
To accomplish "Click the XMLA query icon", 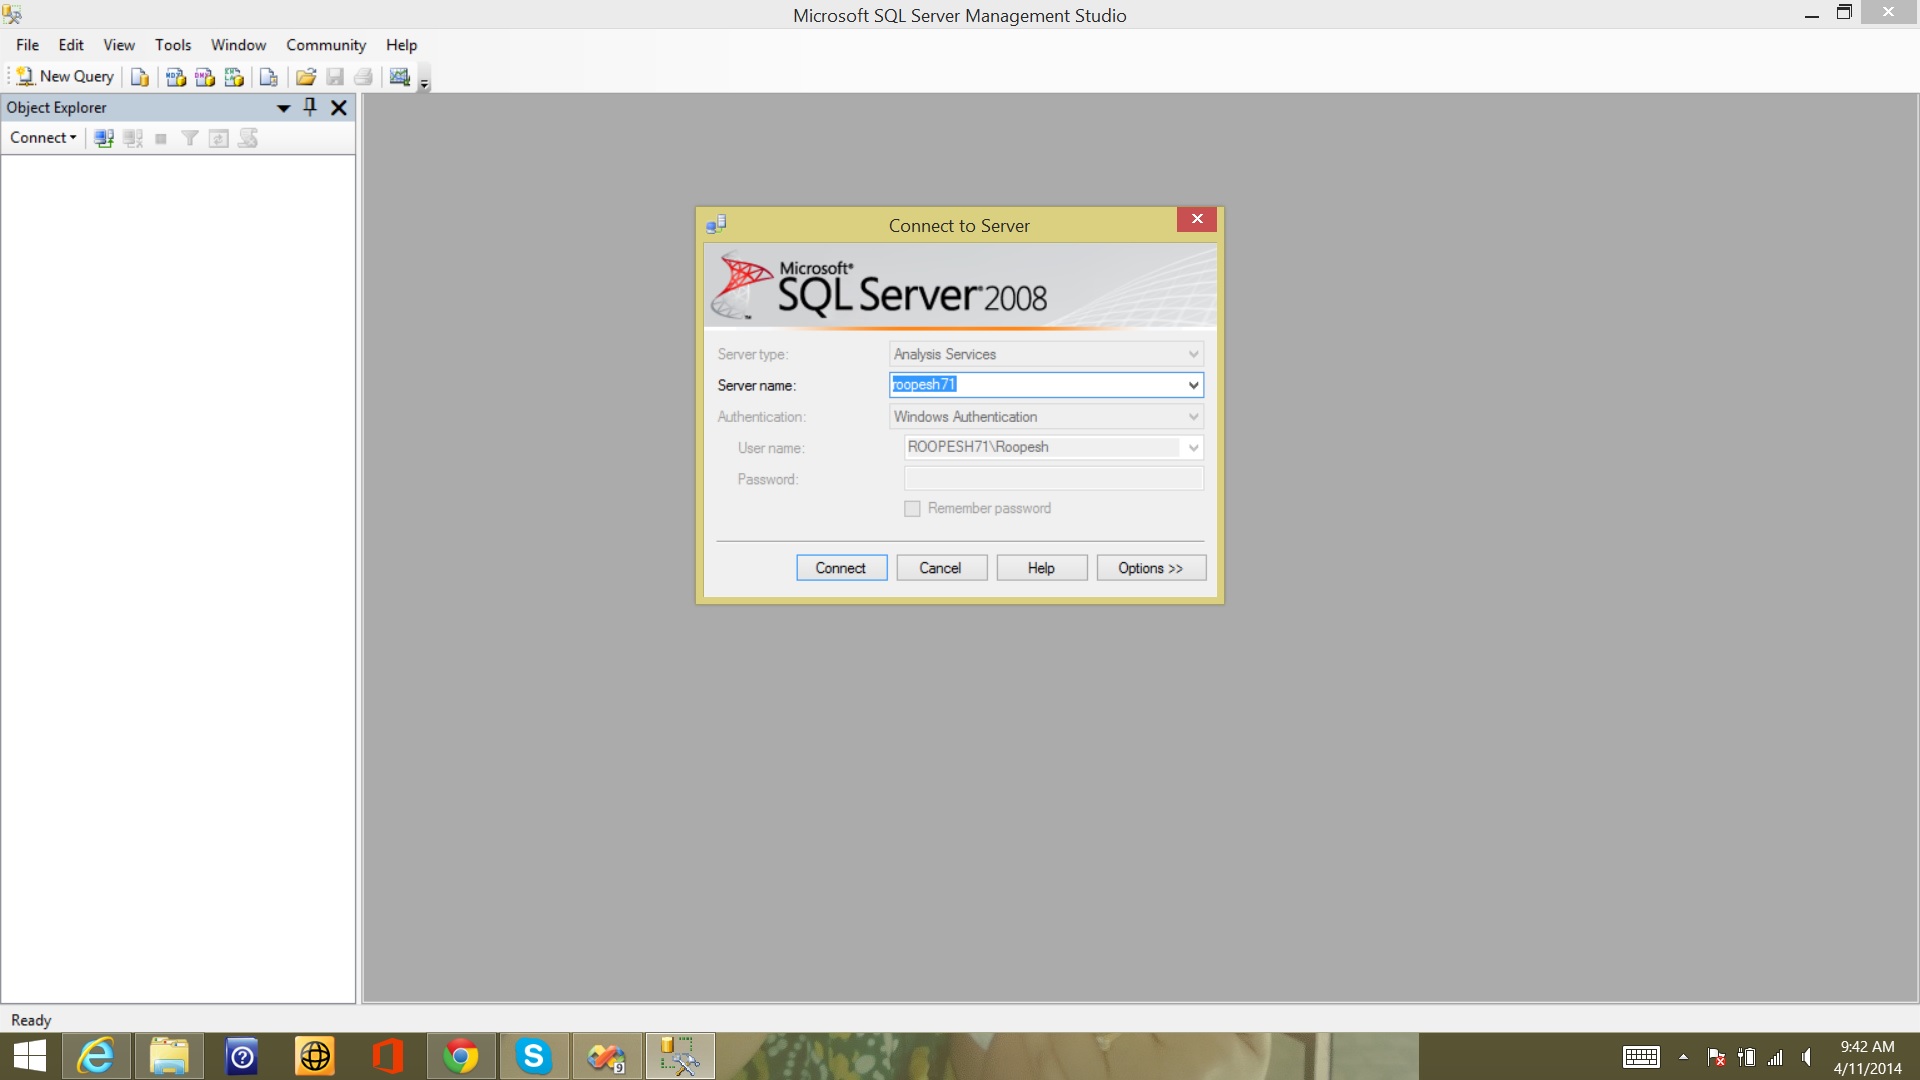I will tap(234, 77).
